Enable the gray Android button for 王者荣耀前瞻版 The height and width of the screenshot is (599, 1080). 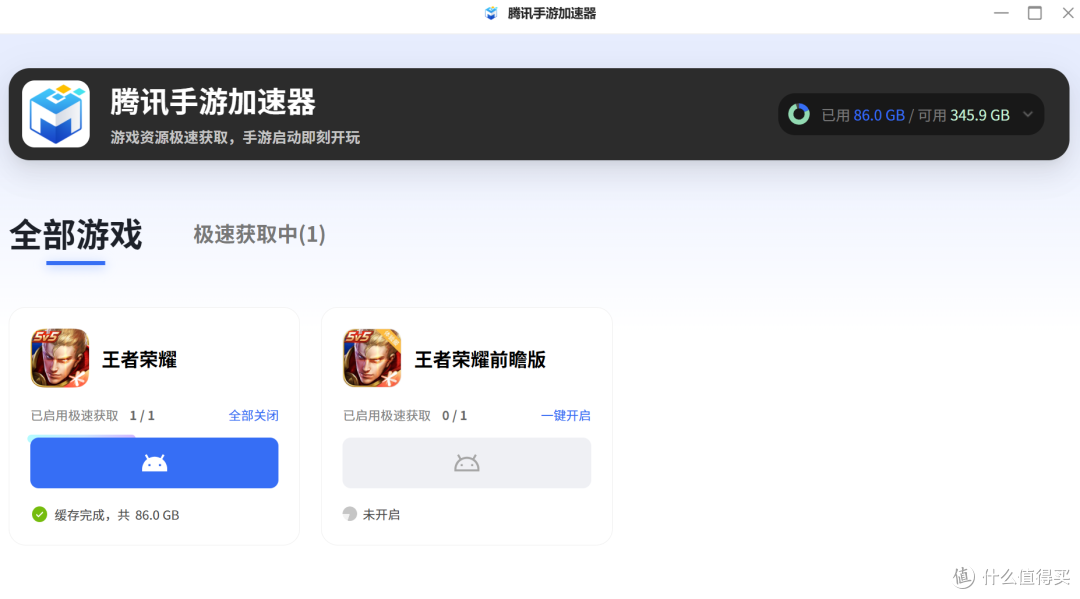pos(466,463)
